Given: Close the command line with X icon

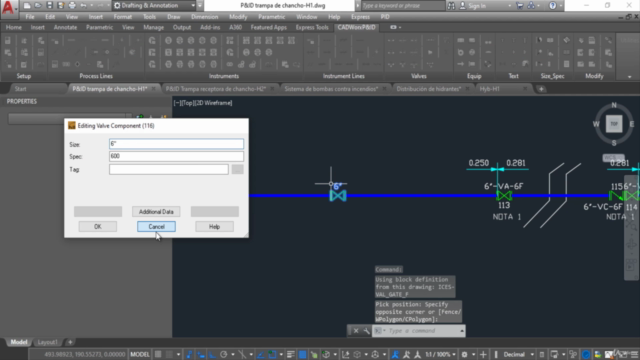Looking at the screenshot, I should coord(356,331).
